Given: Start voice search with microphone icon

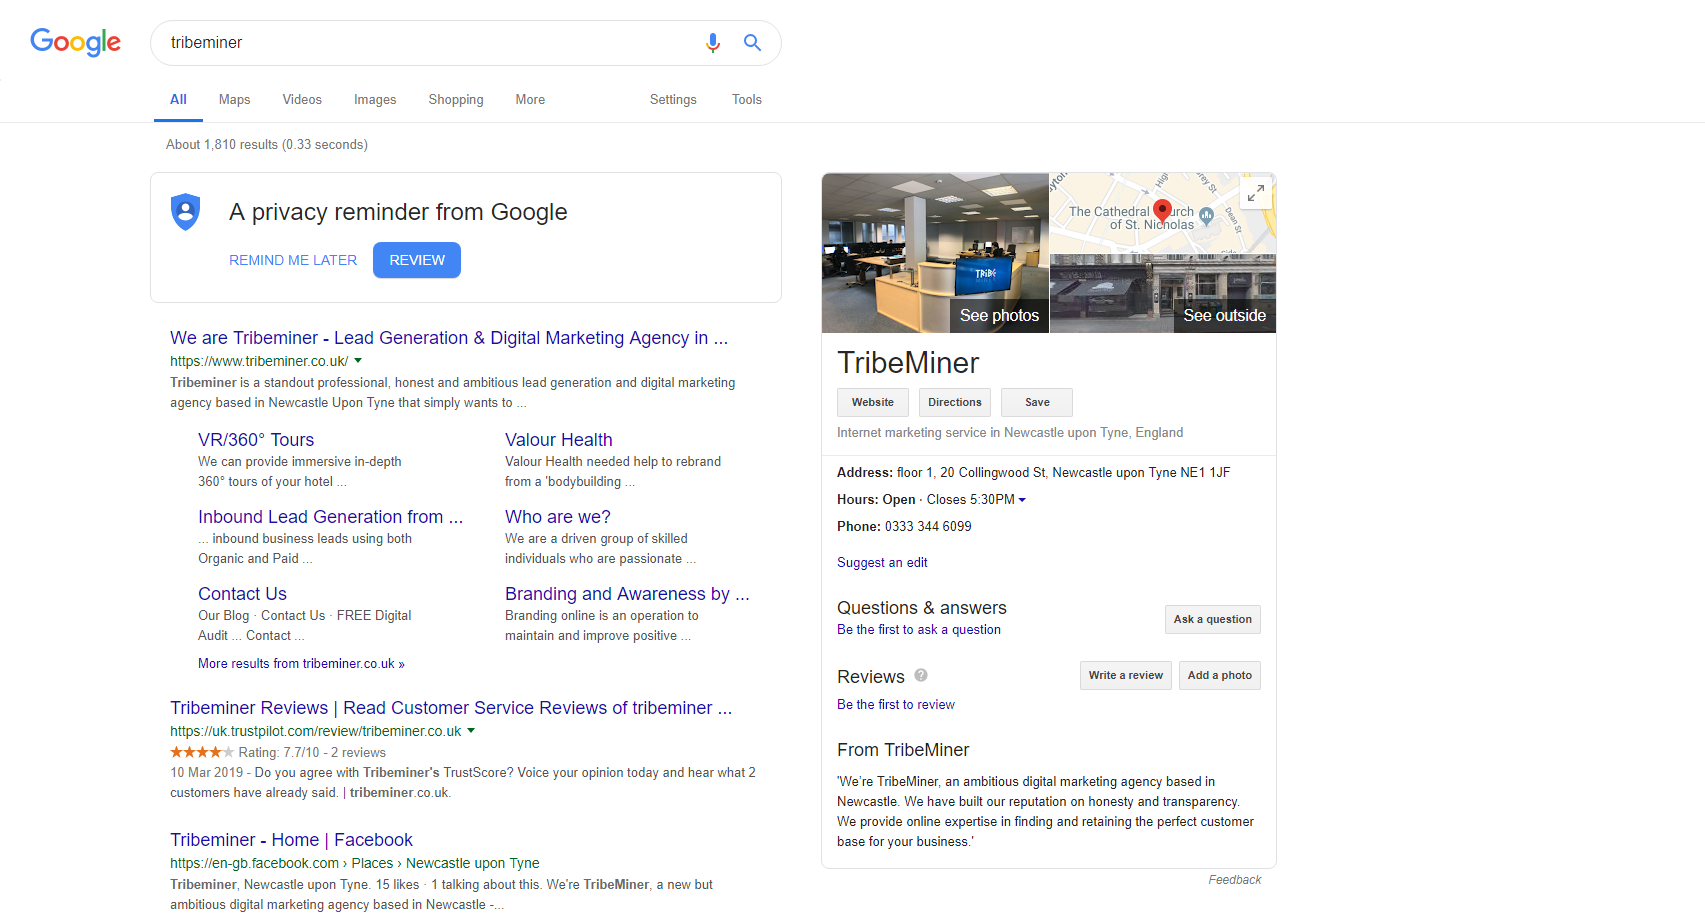Looking at the screenshot, I should (x=713, y=43).
